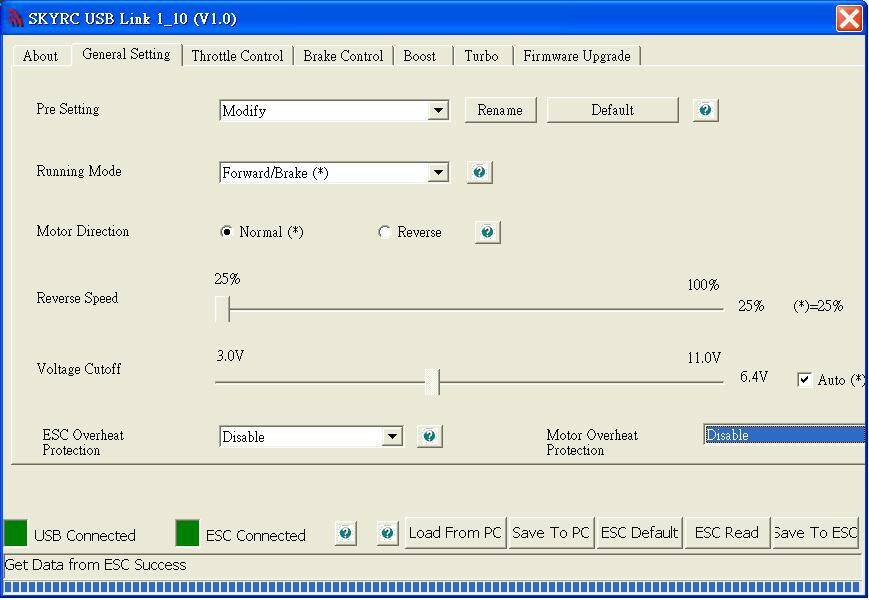This screenshot has height=600, width=869.
Task: Click green USB Connected status indicator
Action: [16, 532]
